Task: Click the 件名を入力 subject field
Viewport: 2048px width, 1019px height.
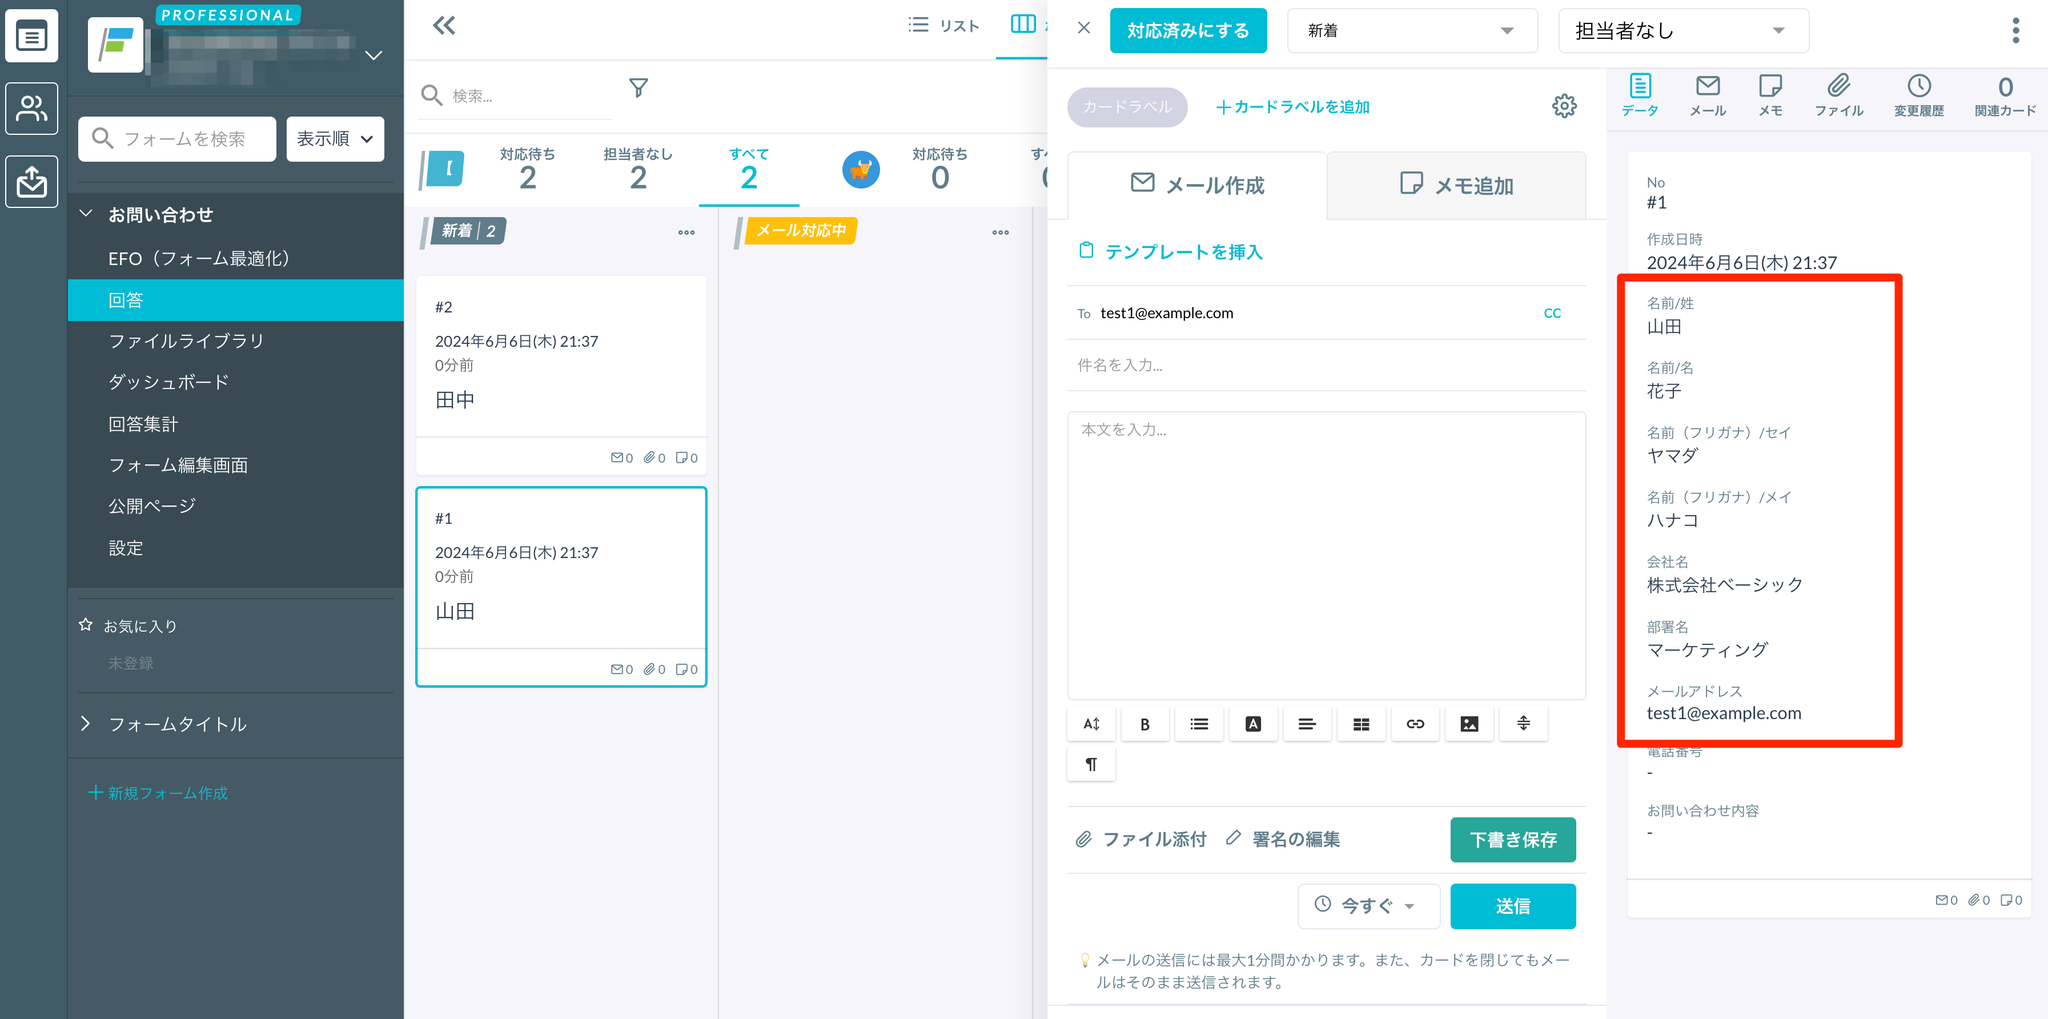Action: coord(1327,365)
